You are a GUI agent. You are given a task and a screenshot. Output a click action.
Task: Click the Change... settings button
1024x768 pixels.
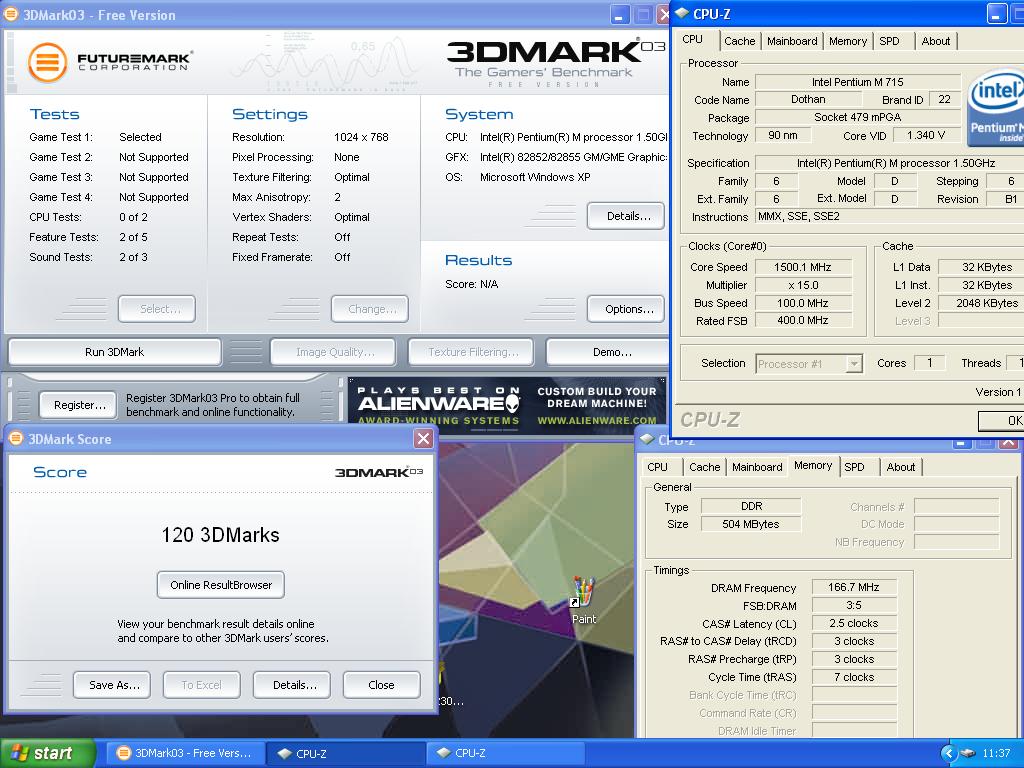pyautogui.click(x=370, y=309)
